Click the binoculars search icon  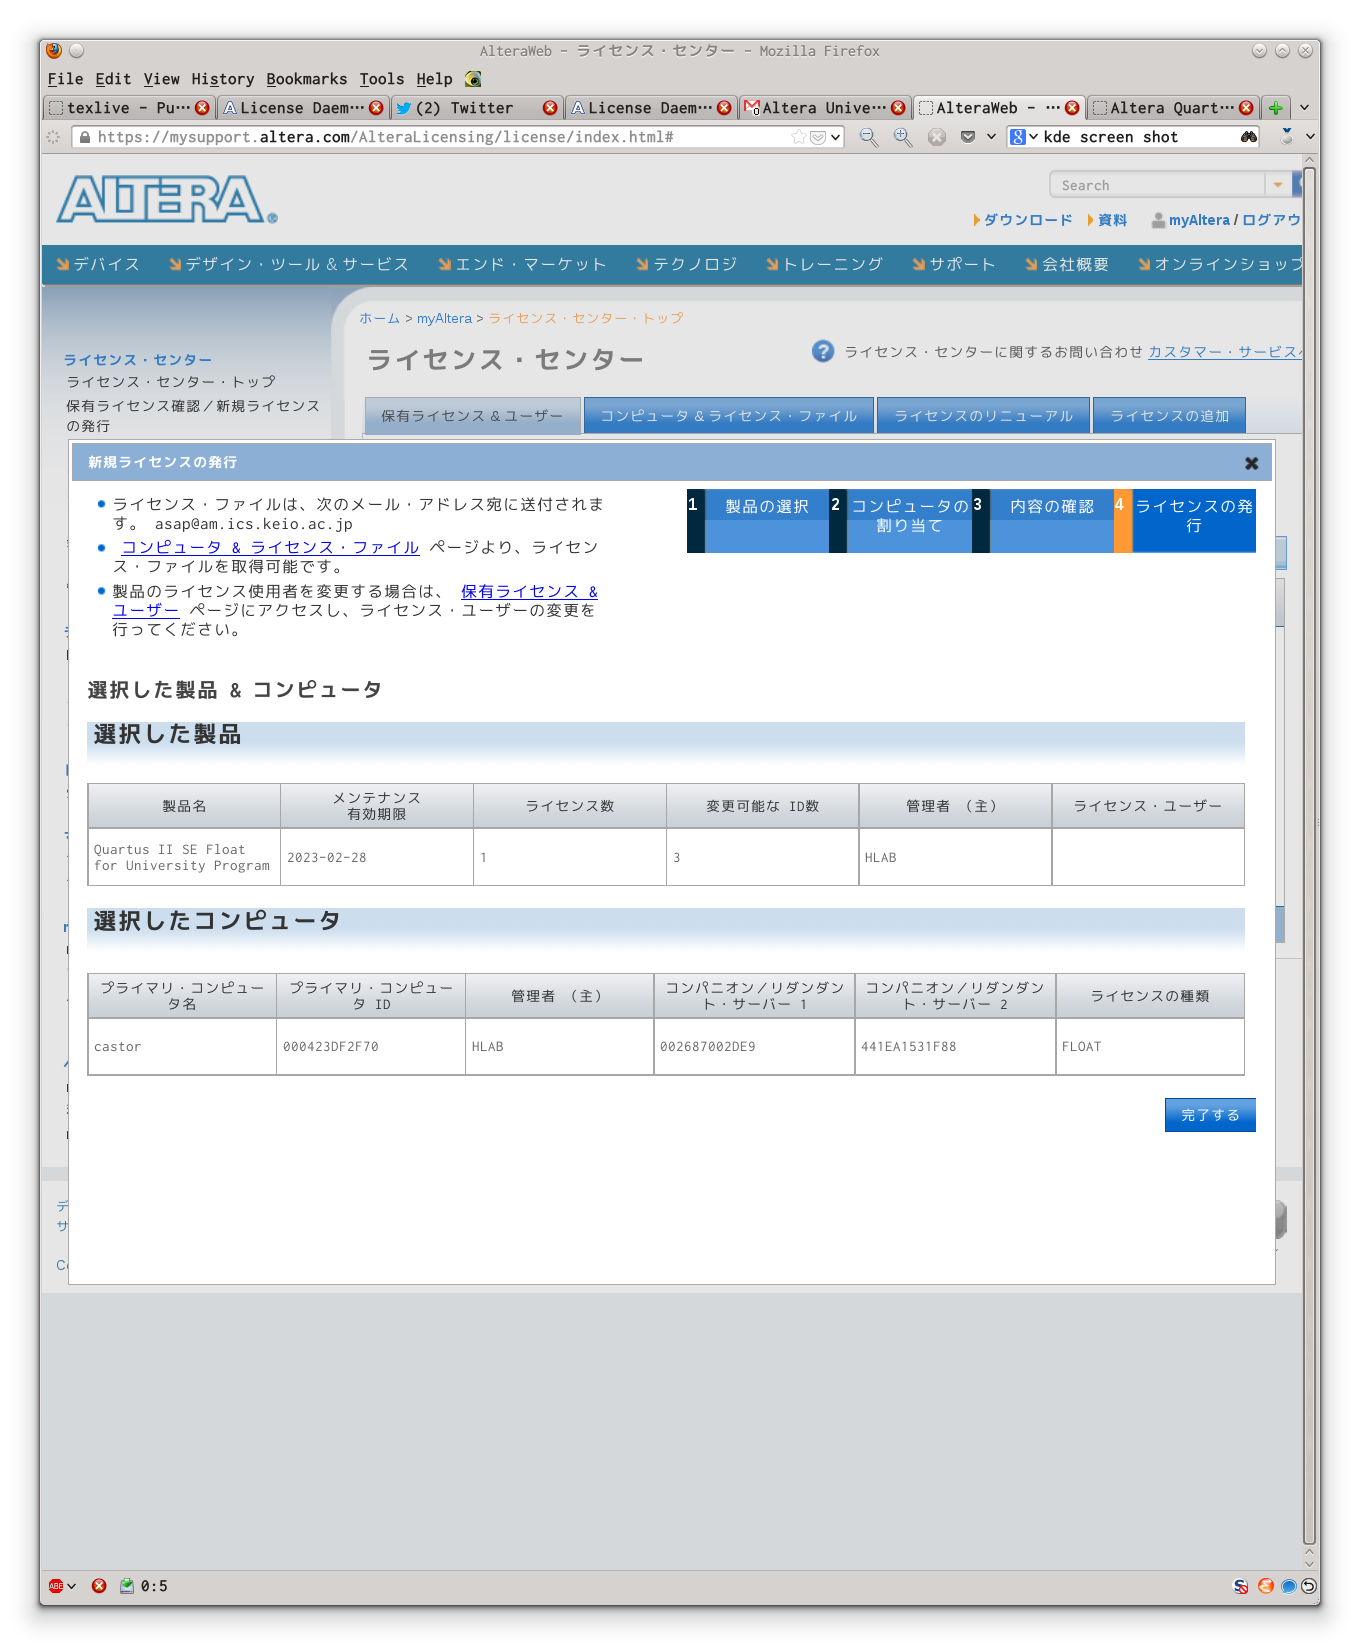point(1249,137)
